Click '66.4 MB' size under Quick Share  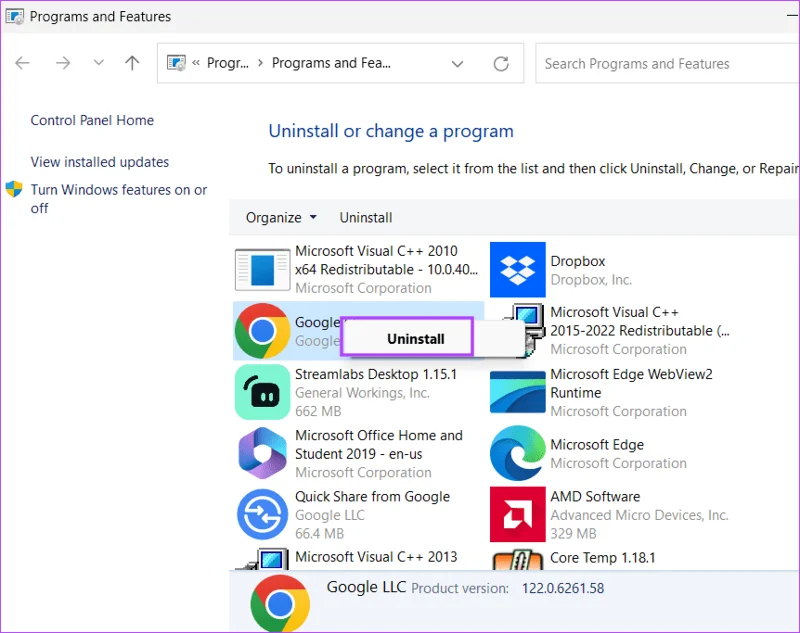tap(319, 534)
